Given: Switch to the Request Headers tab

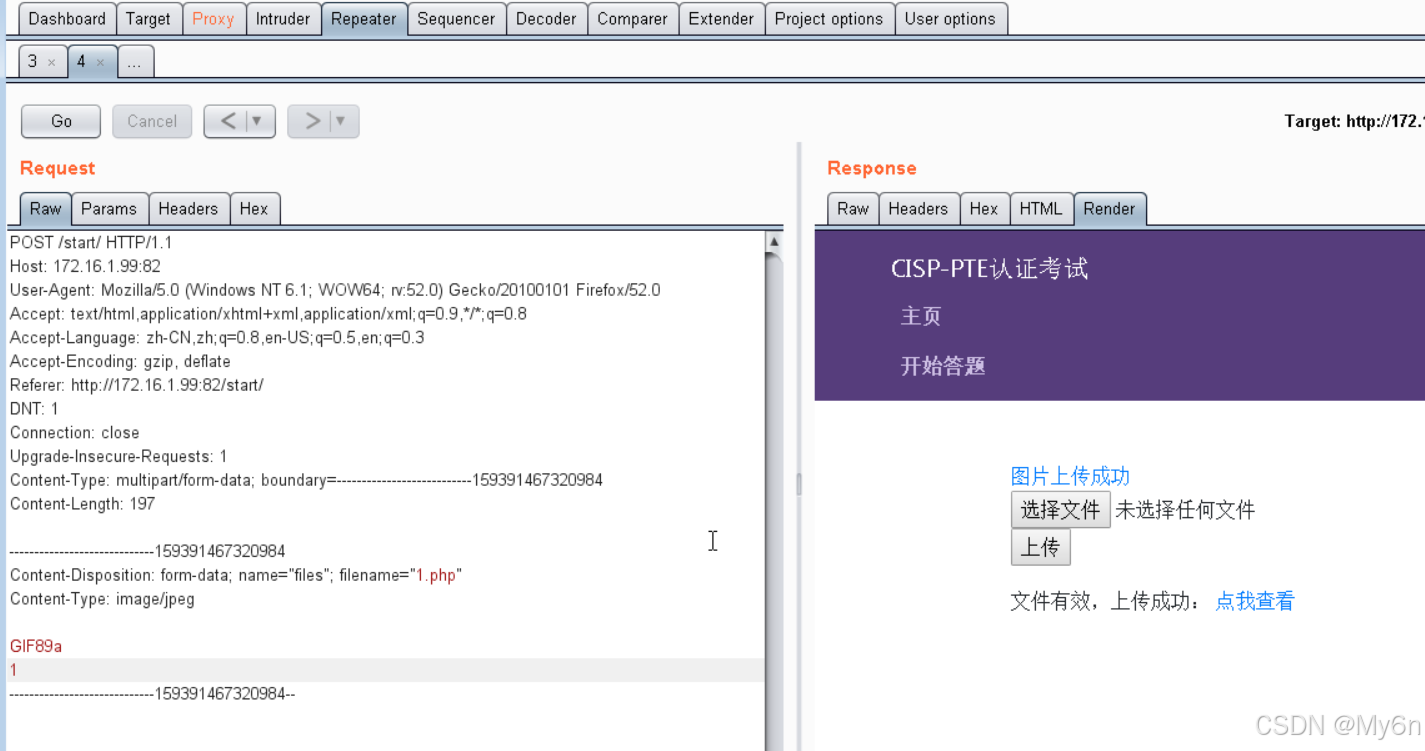Looking at the screenshot, I should tap(188, 209).
